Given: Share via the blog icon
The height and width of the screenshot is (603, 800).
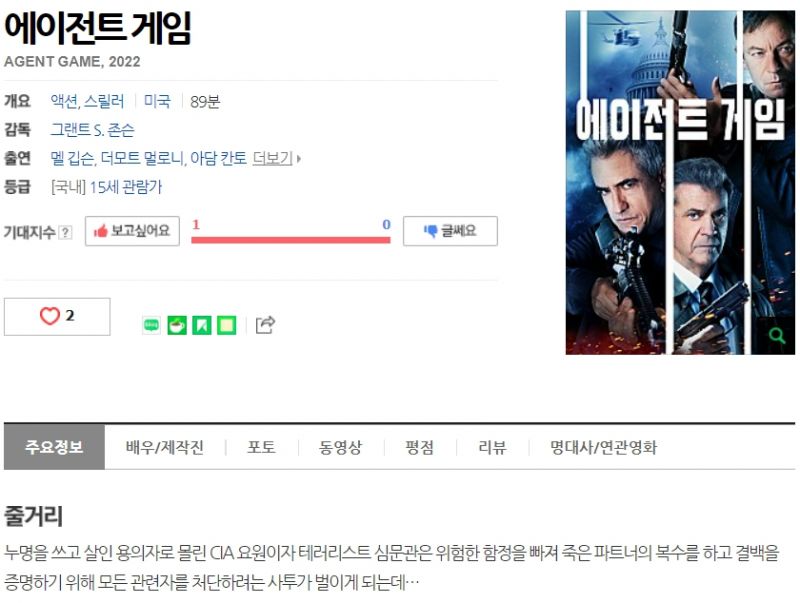Looking at the screenshot, I should tap(152, 325).
